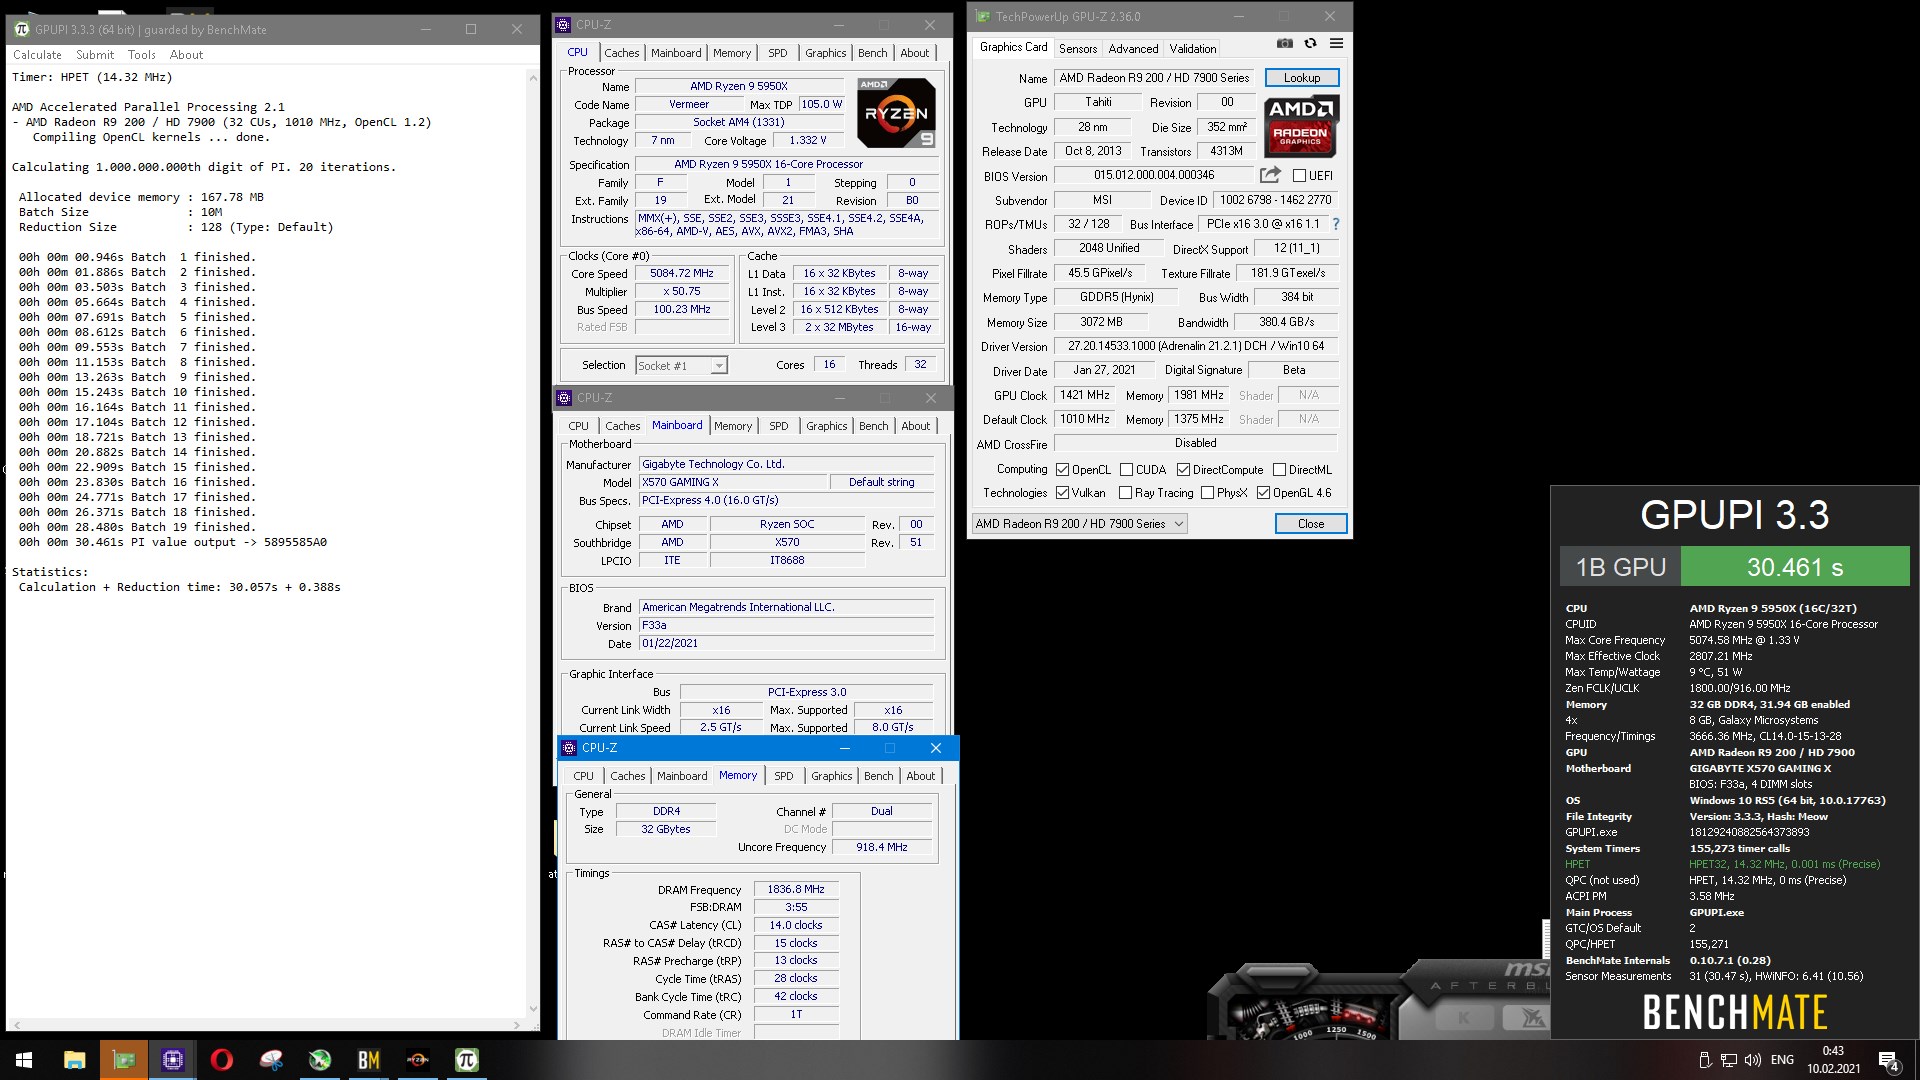Image resolution: width=1920 pixels, height=1080 pixels.
Task: Switch to Validation tab in GPU-Z
Action: (x=1193, y=48)
